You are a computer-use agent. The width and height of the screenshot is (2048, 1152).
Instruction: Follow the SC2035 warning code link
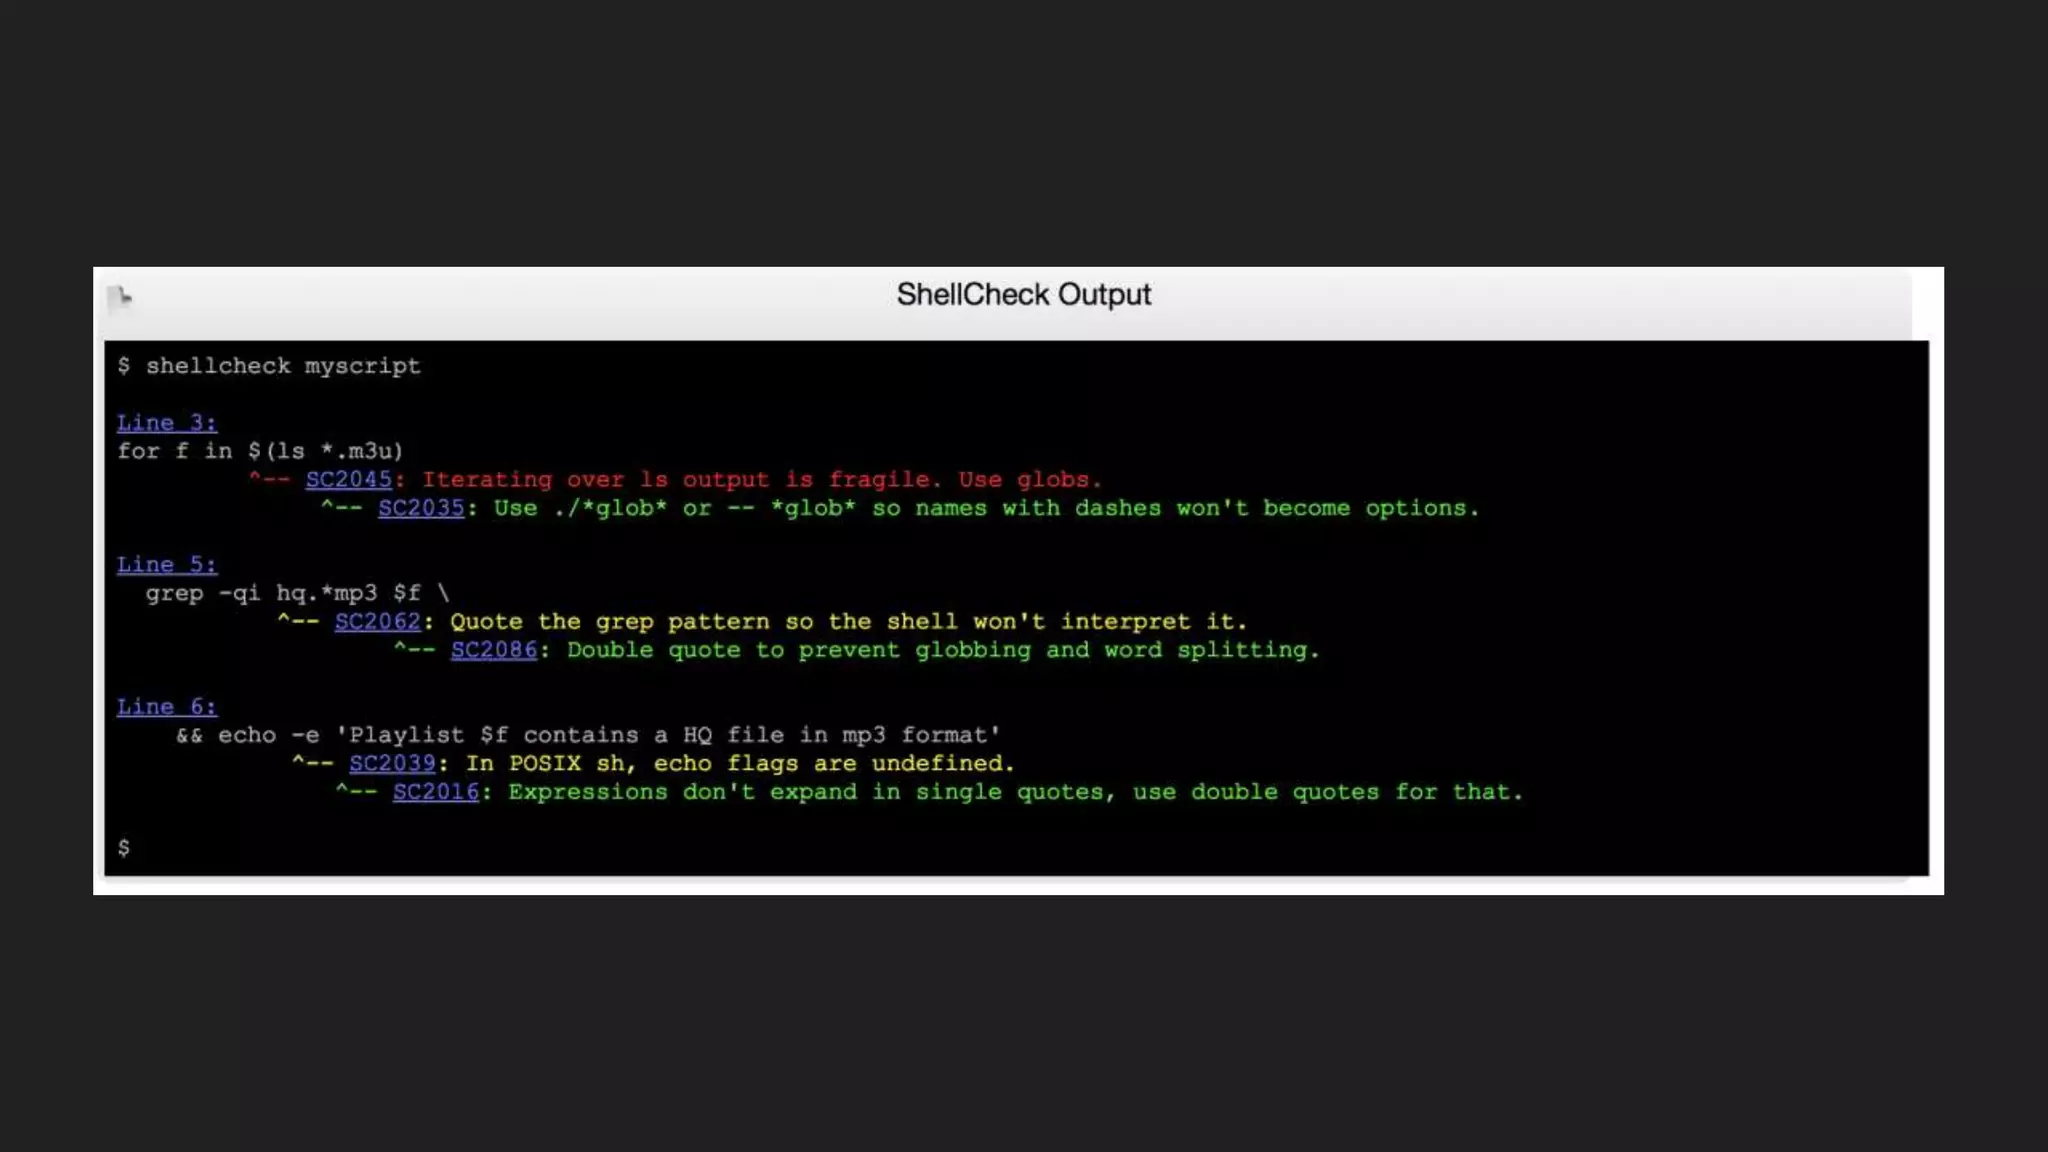coord(421,508)
